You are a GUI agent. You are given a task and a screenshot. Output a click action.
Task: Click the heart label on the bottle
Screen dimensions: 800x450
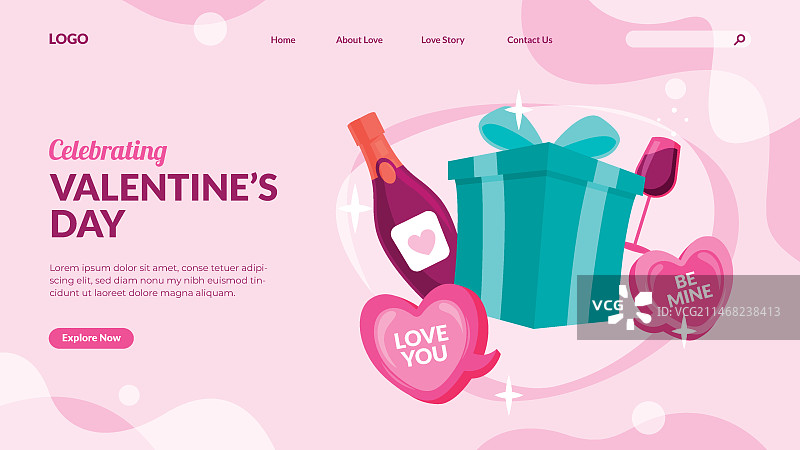[x=420, y=241]
